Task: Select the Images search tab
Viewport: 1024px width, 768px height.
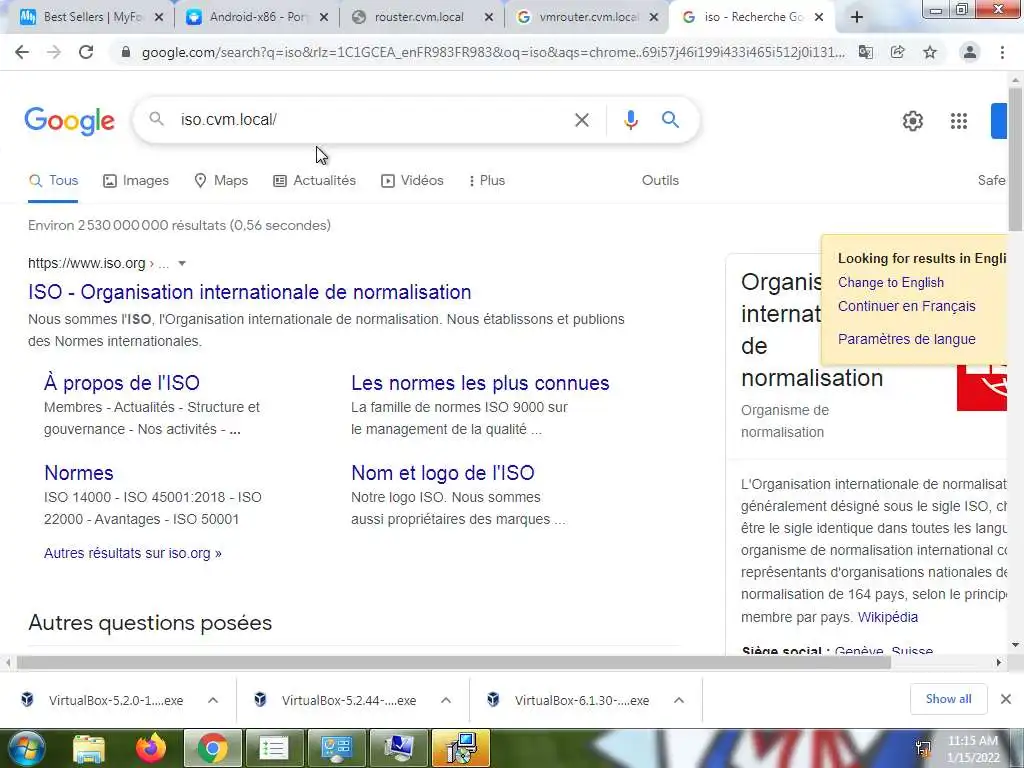Action: click(x=136, y=180)
